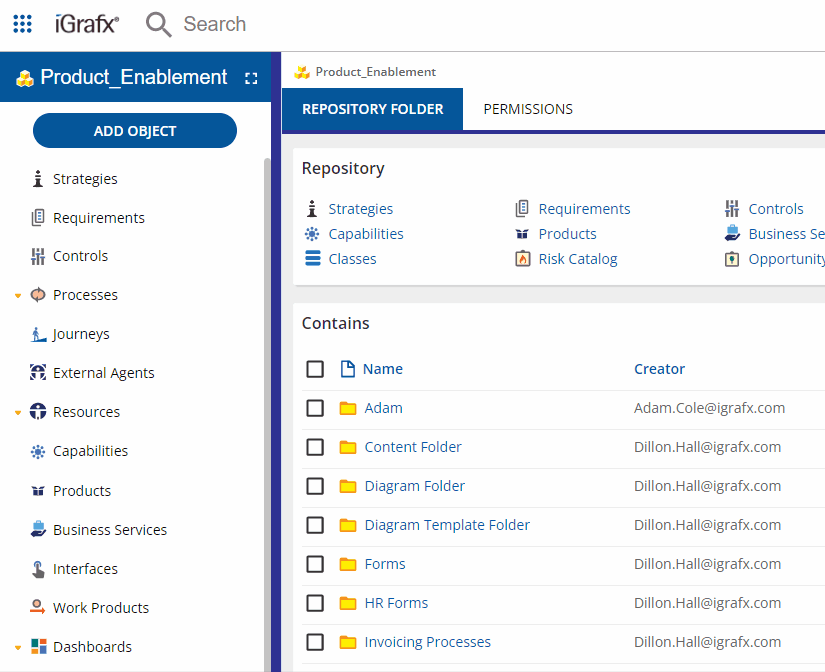Open the app launcher grid icon
825x672 pixels.
pyautogui.click(x=23, y=24)
